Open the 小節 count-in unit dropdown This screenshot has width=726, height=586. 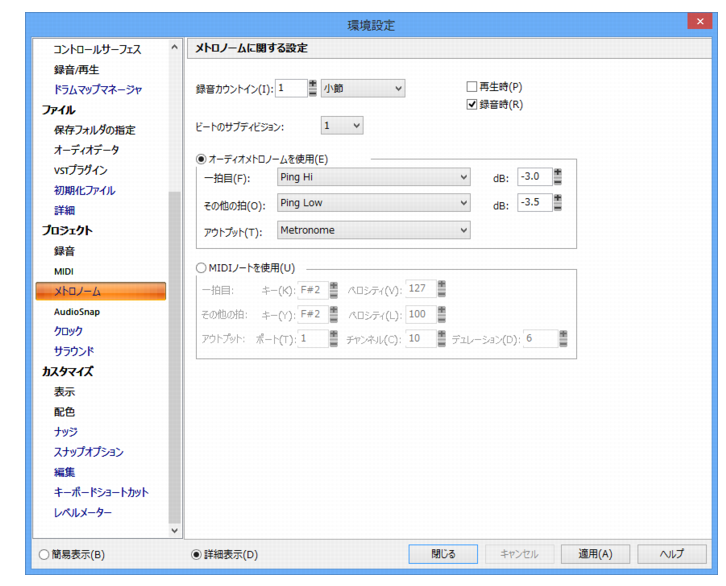click(363, 88)
